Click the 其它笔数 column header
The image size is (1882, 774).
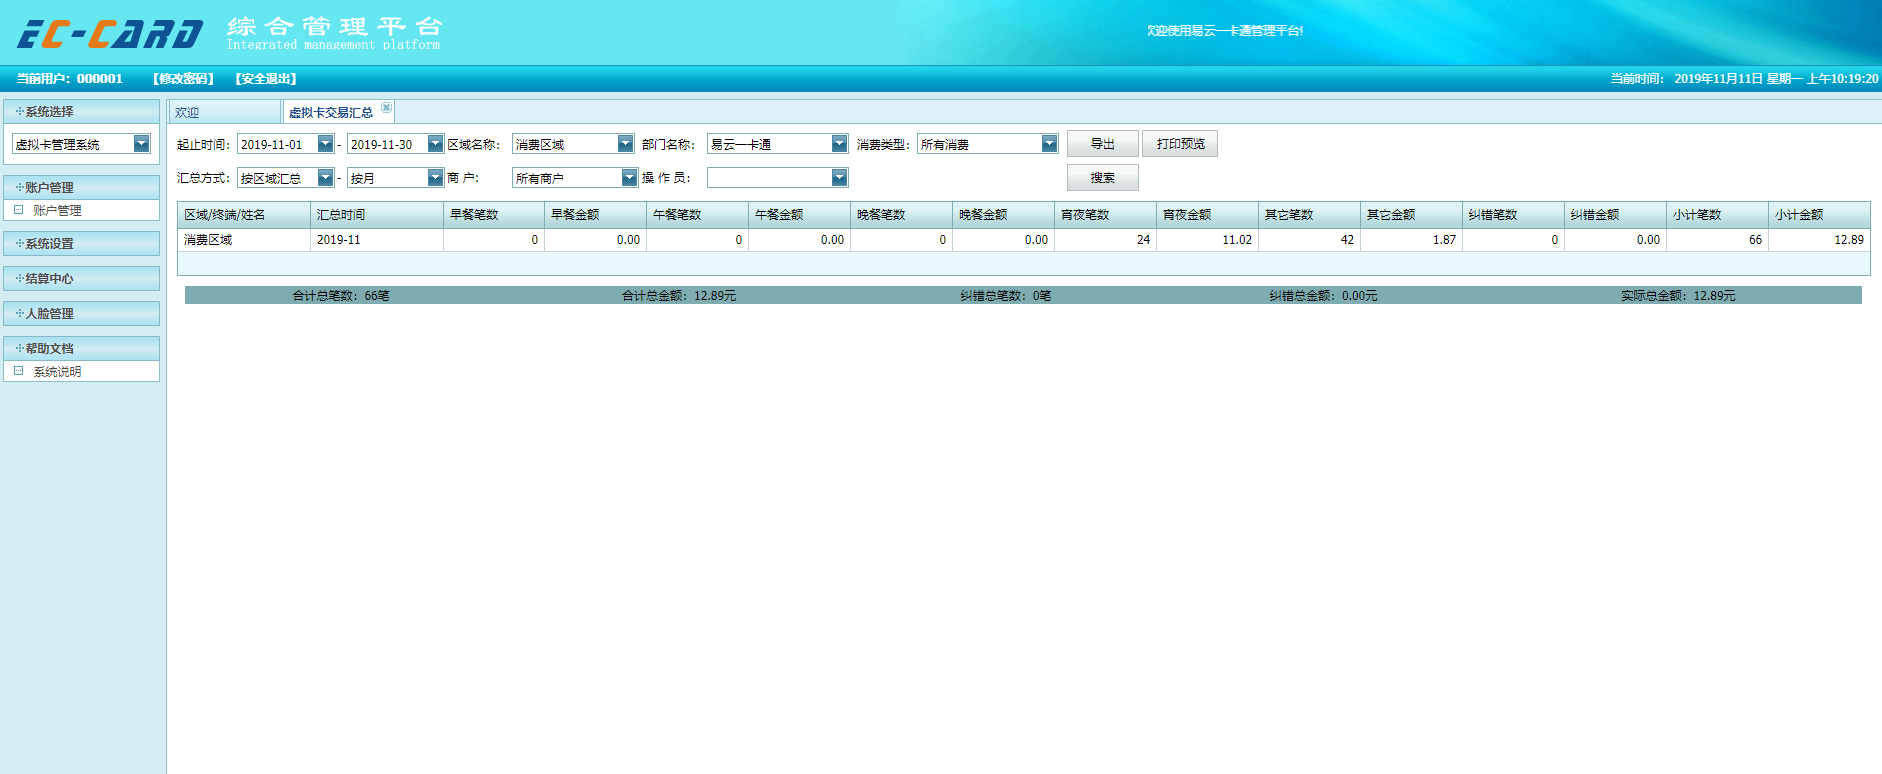click(1310, 215)
